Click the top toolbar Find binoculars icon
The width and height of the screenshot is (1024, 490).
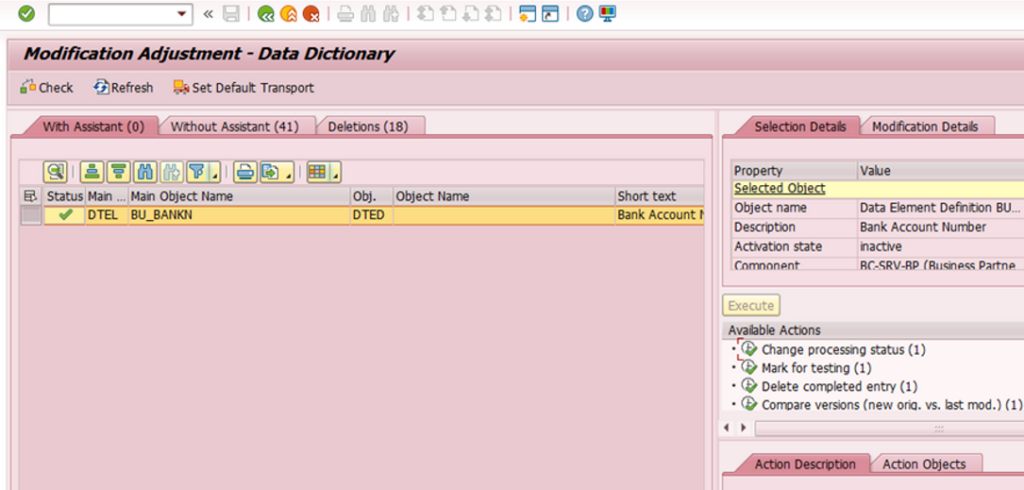tap(368, 14)
